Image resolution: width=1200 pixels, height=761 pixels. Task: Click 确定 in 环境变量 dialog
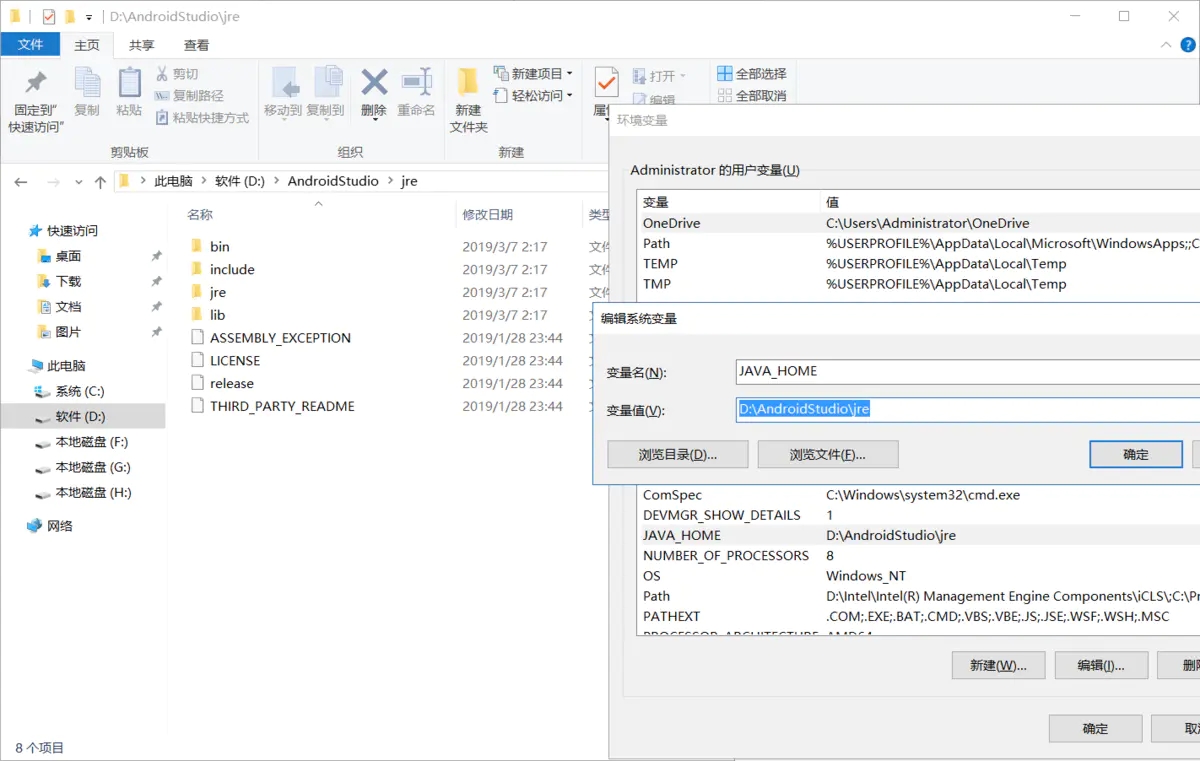pos(1095,728)
